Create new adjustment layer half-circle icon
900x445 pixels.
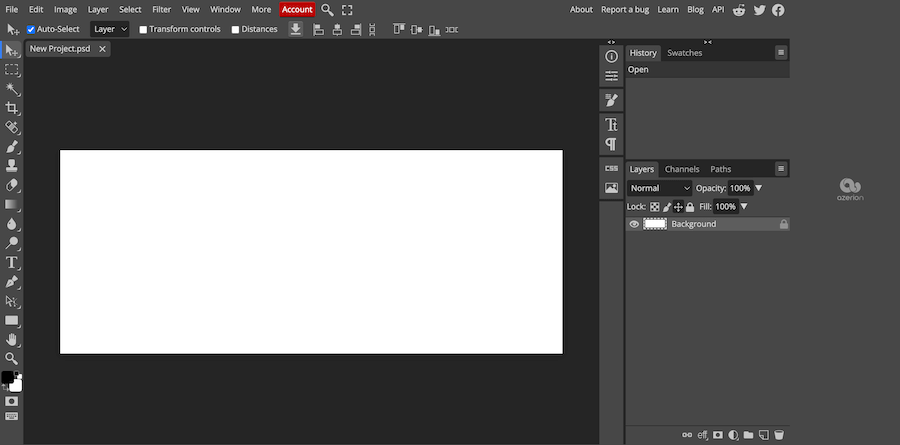[733, 435]
